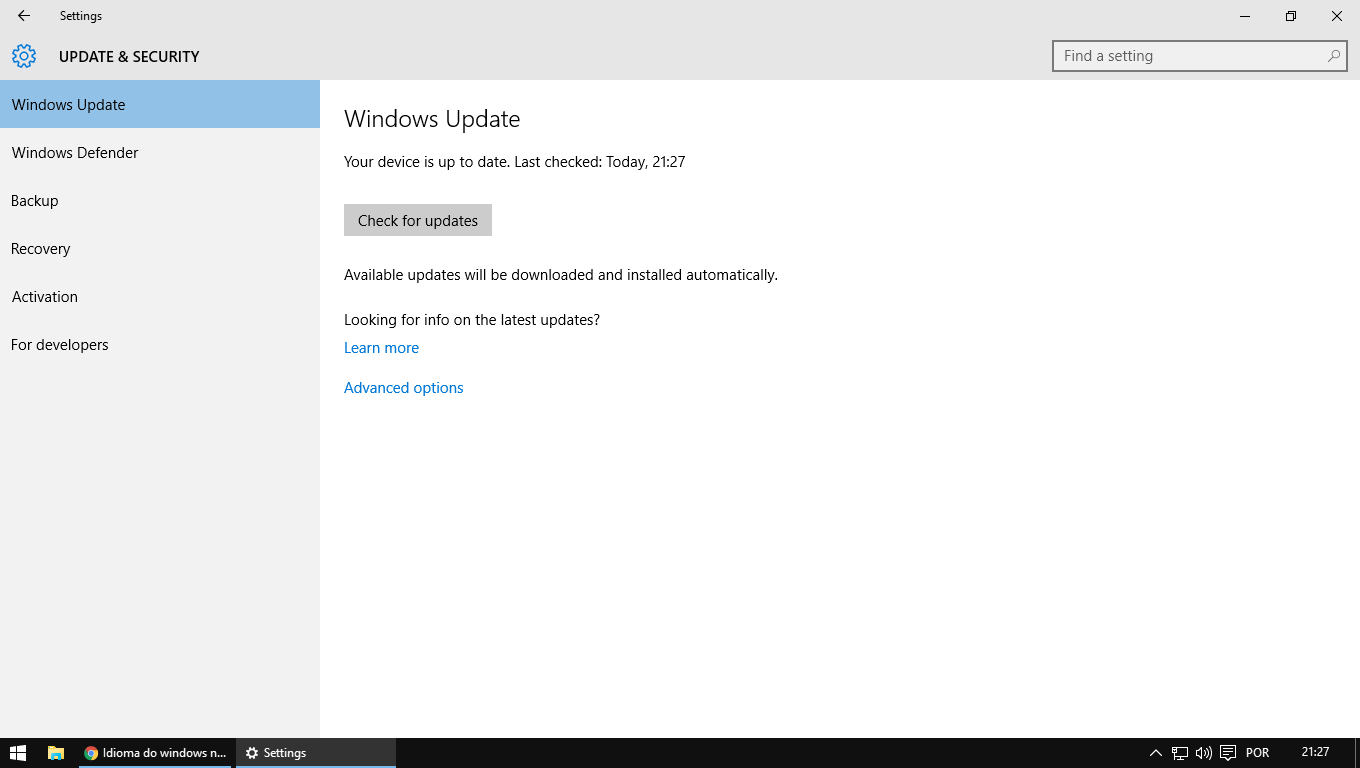
Task: Click the Settings title in title bar
Action: pos(81,16)
